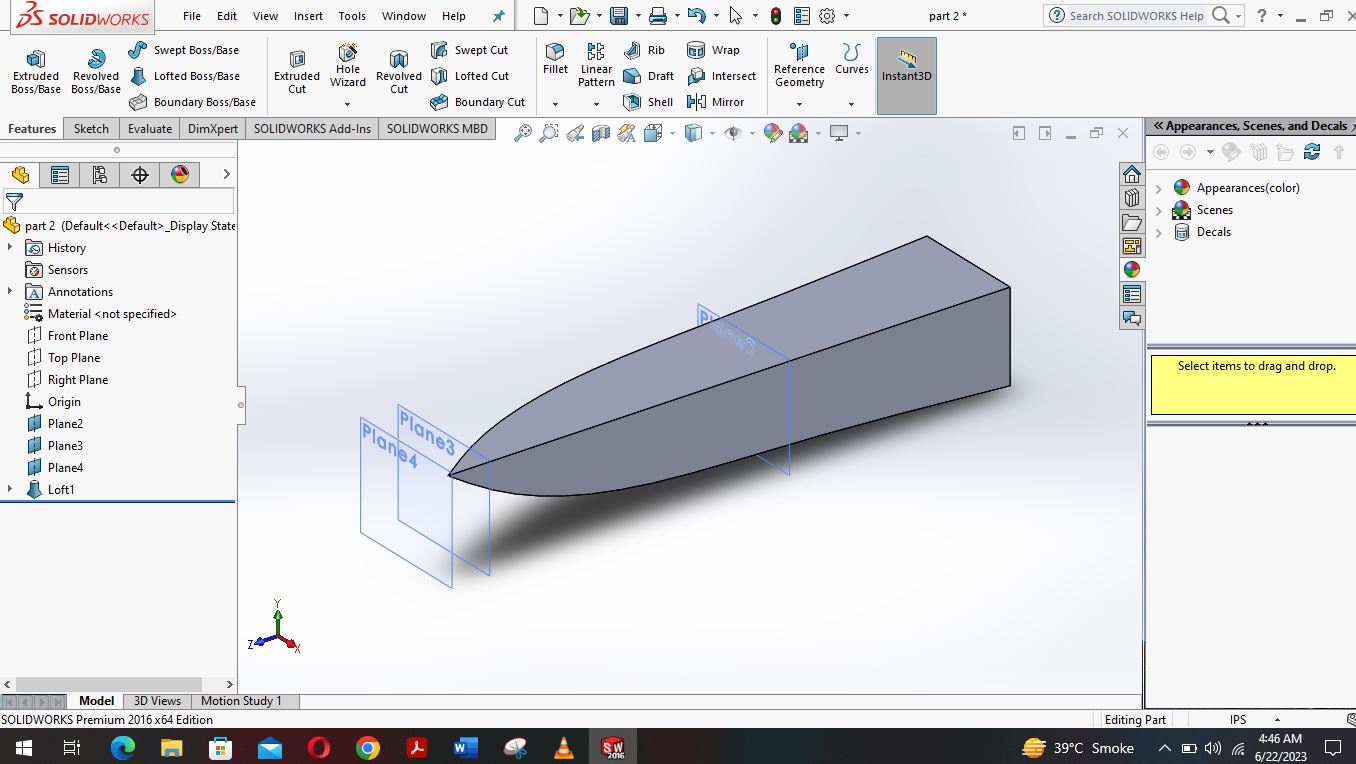Open the ConfigurationManager tab
Screen dimensions: 1356x764
pyautogui.click(x=100, y=175)
